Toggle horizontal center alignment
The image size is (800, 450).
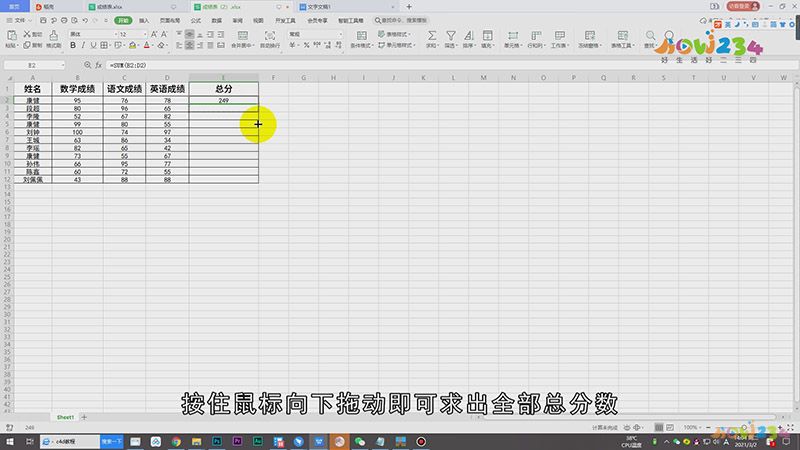click(x=189, y=45)
